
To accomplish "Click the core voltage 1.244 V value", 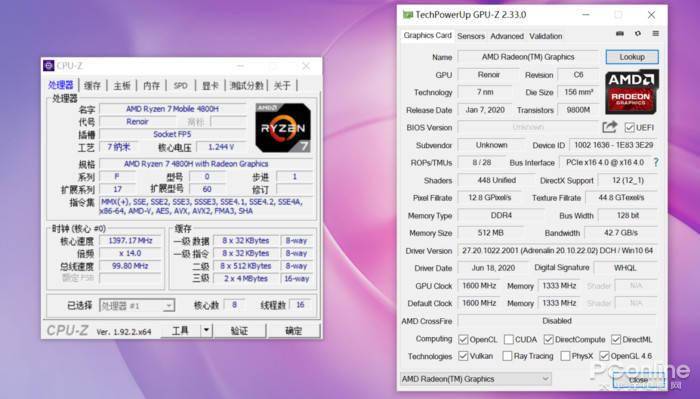I will (221, 147).
